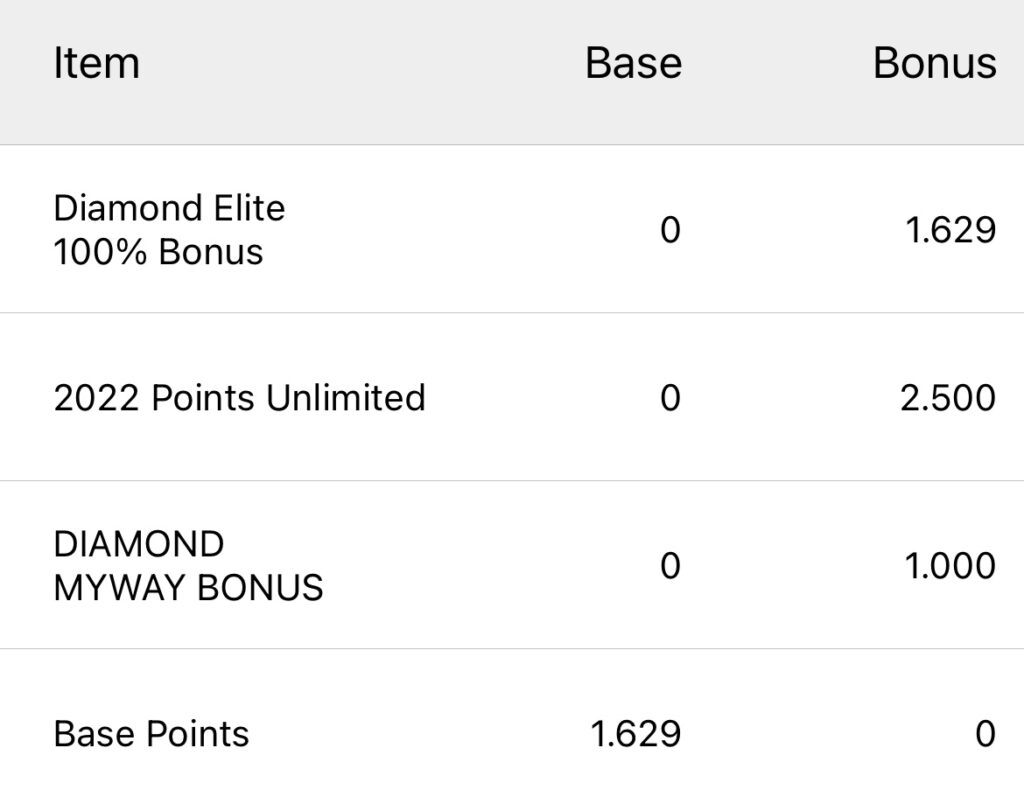Tap the 1.629 bonus value for Diamond Elite
1024x797 pixels.
[x=950, y=230]
